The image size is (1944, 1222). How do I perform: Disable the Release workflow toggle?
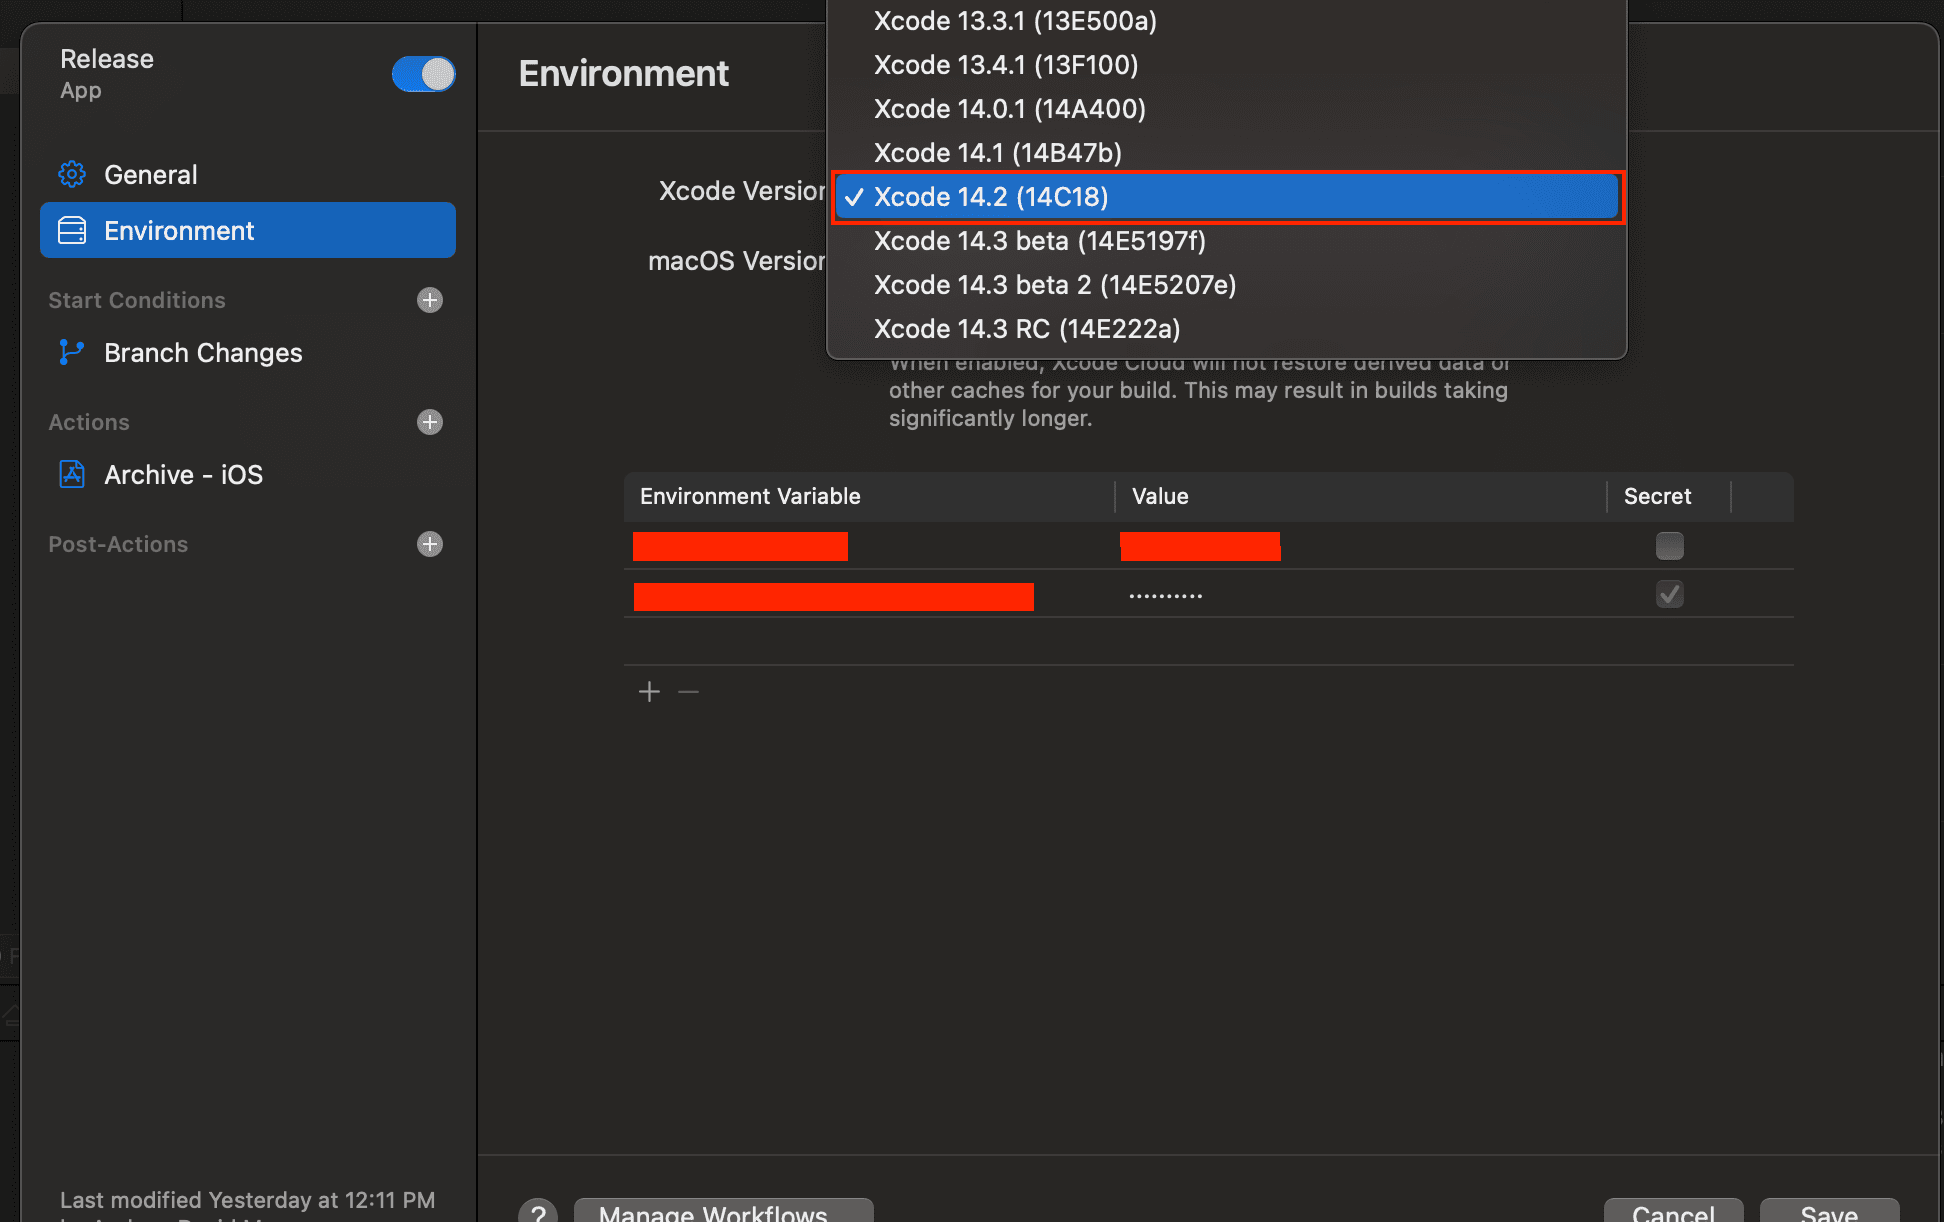pyautogui.click(x=424, y=74)
